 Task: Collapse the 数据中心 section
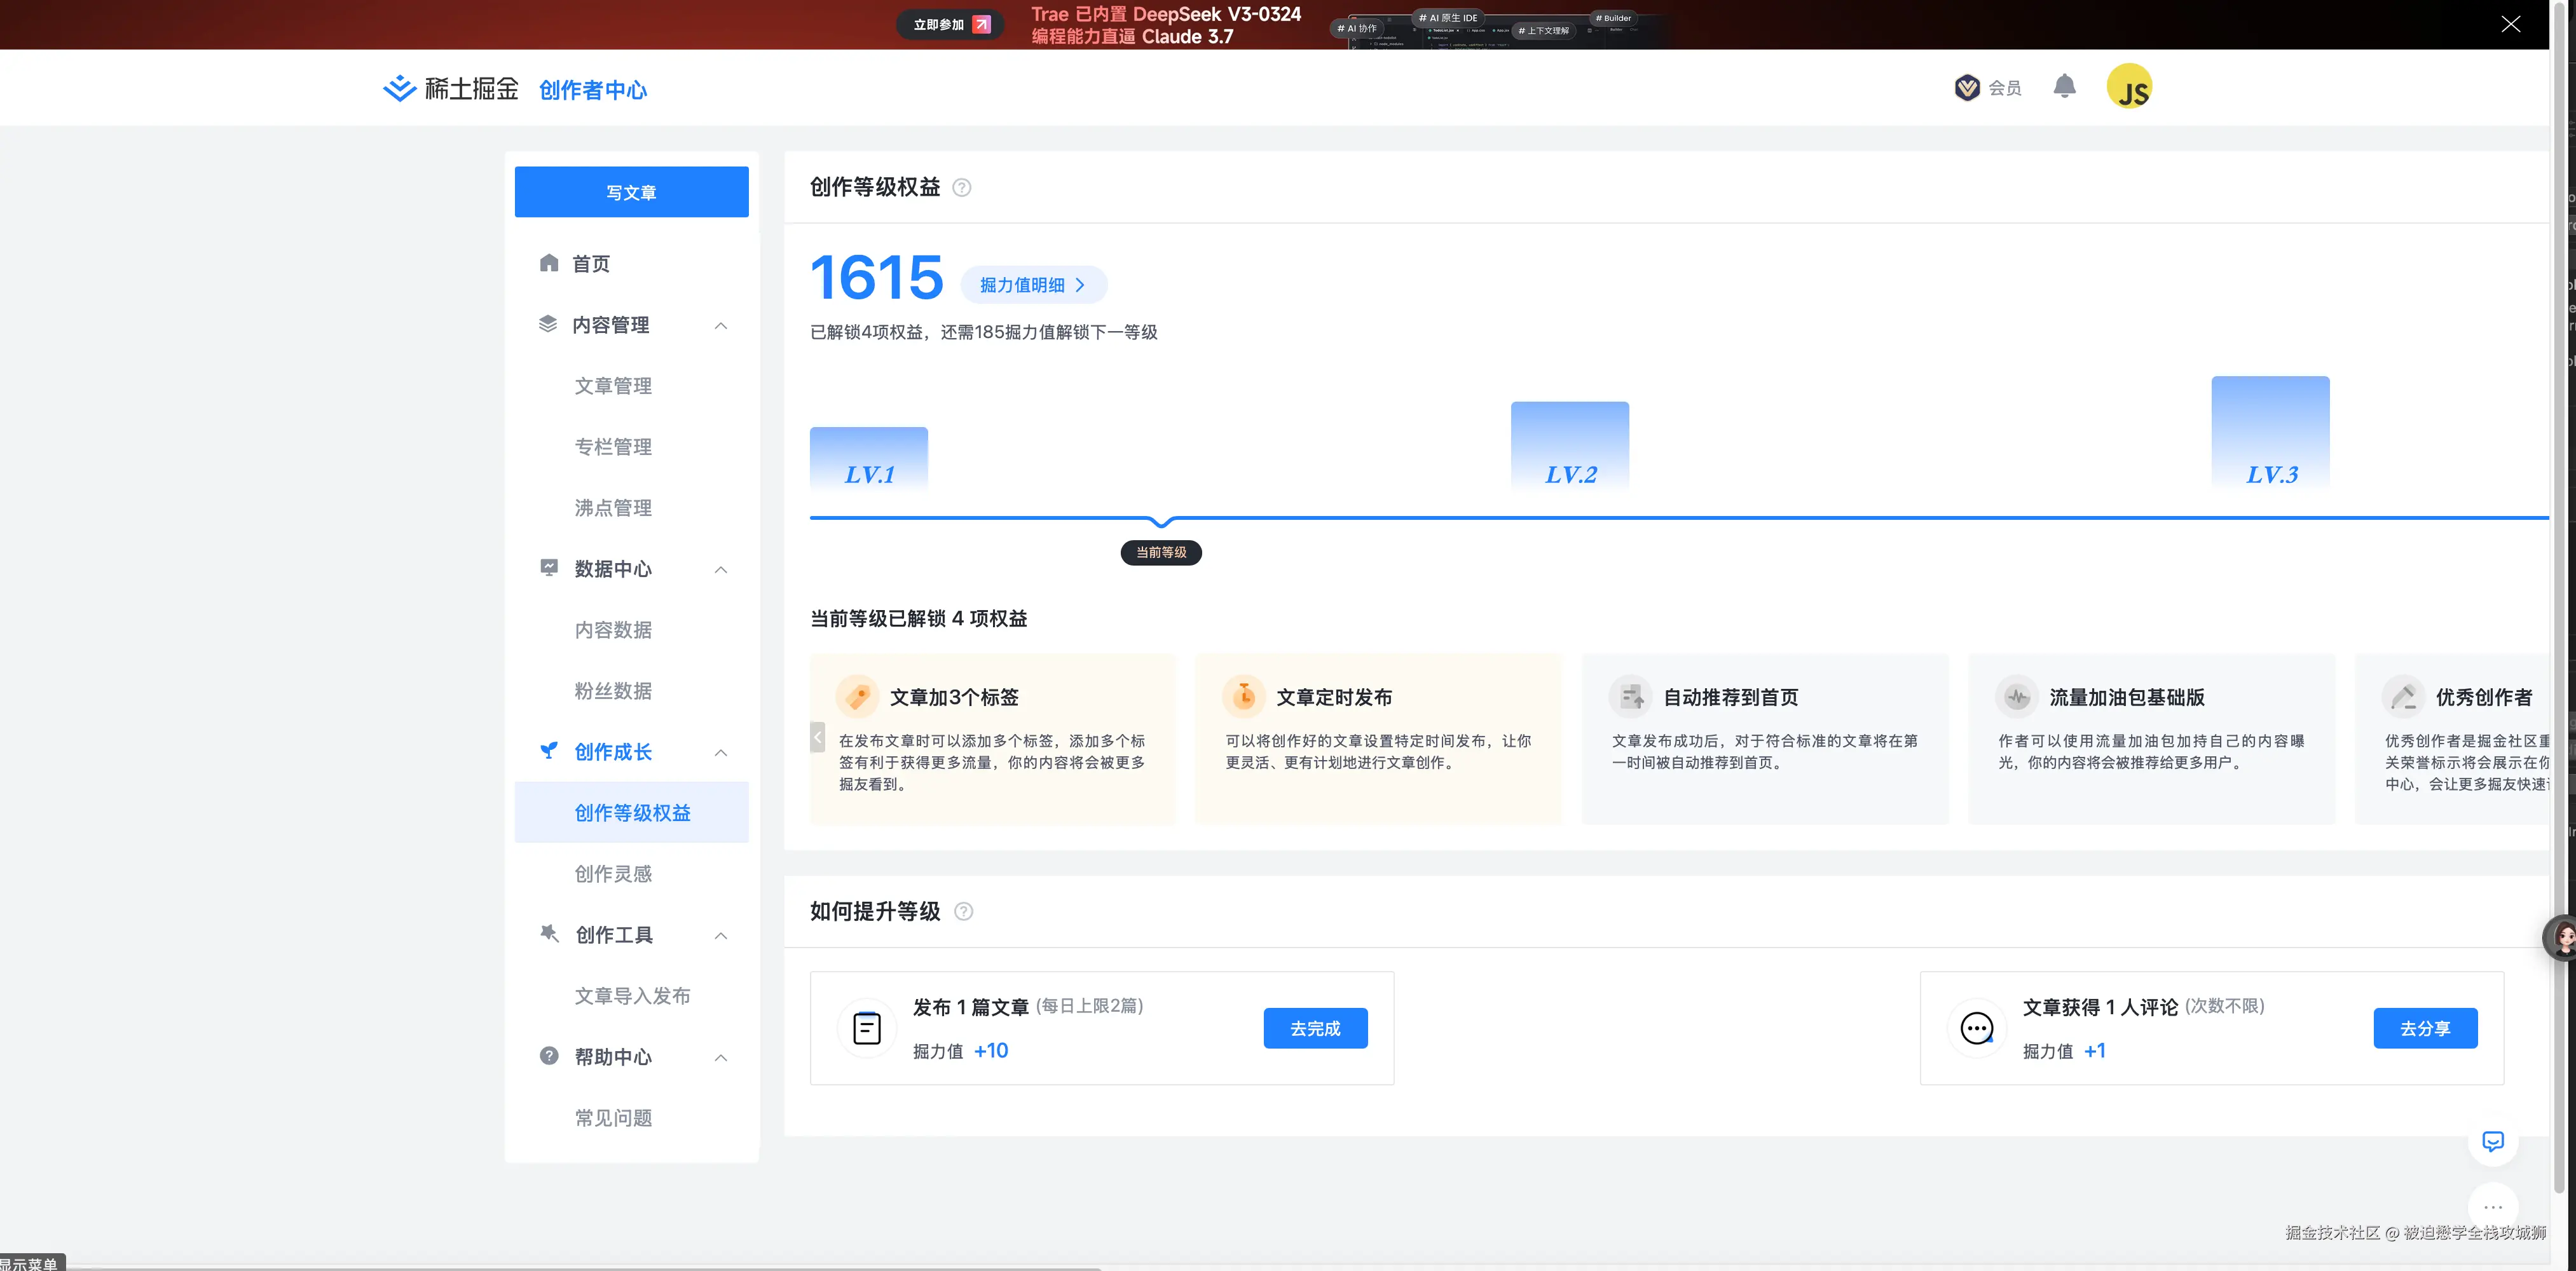[x=721, y=569]
